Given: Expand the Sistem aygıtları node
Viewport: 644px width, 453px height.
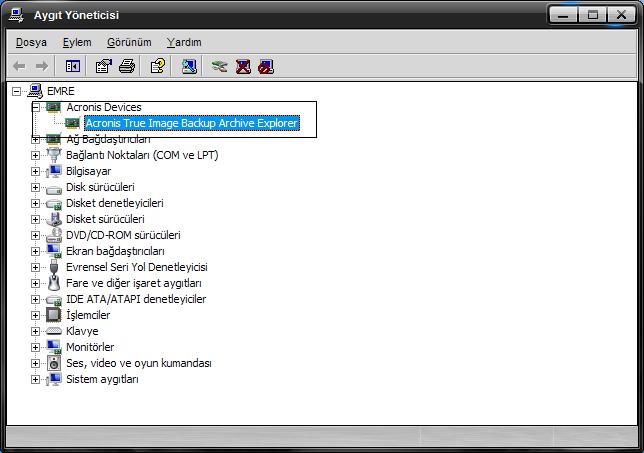Looking at the screenshot, I should coord(35,379).
